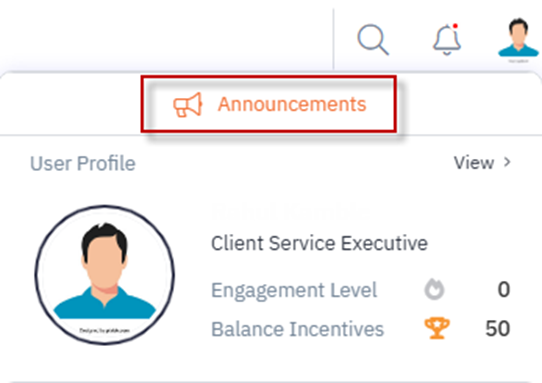The height and width of the screenshot is (383, 542).
Task: Click the tiny caption under the top-bar avatar
Action: pyautogui.click(x=518, y=61)
